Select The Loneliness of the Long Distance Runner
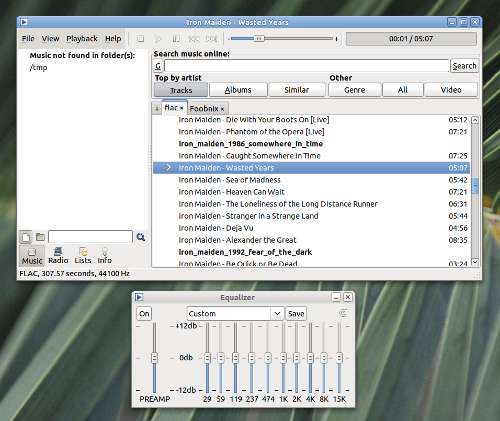 [311, 204]
